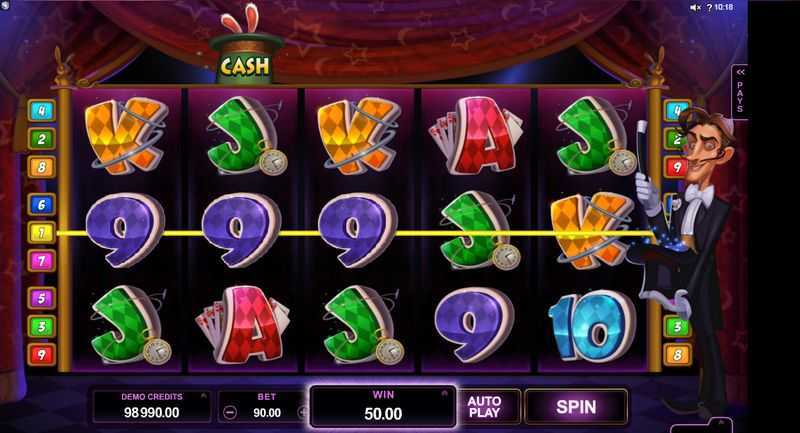The image size is (800, 433).
Task: Select payline 4 marker on left
Action: tap(42, 111)
